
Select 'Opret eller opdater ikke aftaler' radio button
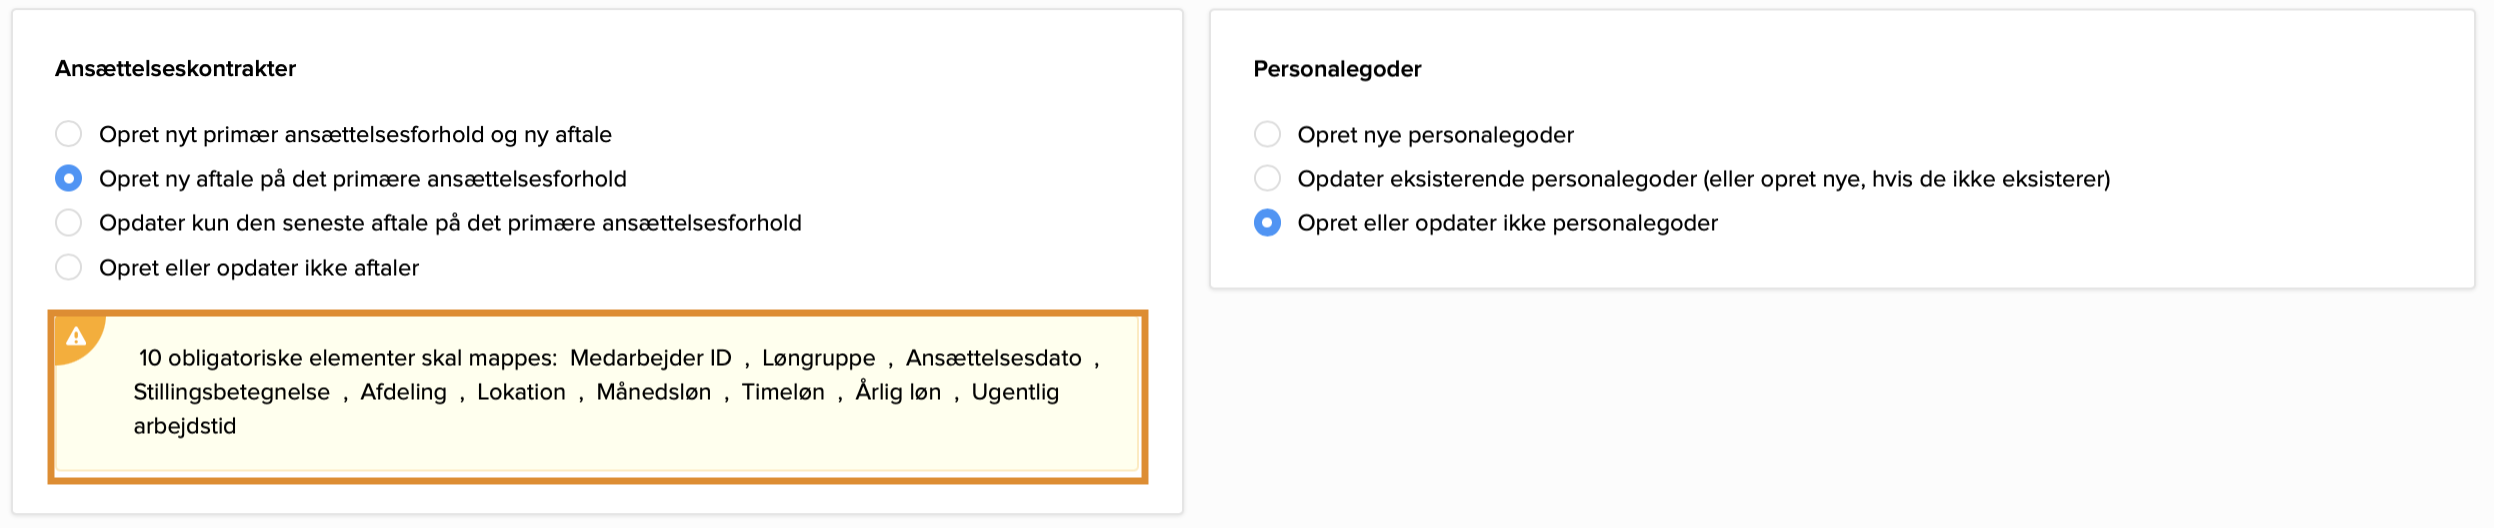point(68,267)
